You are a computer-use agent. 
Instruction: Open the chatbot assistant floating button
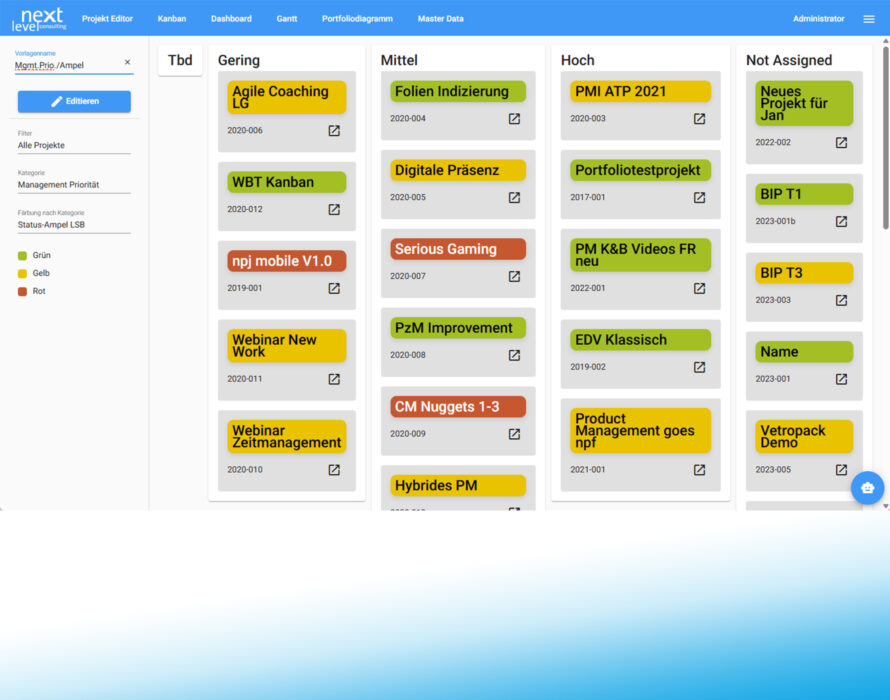click(x=867, y=488)
